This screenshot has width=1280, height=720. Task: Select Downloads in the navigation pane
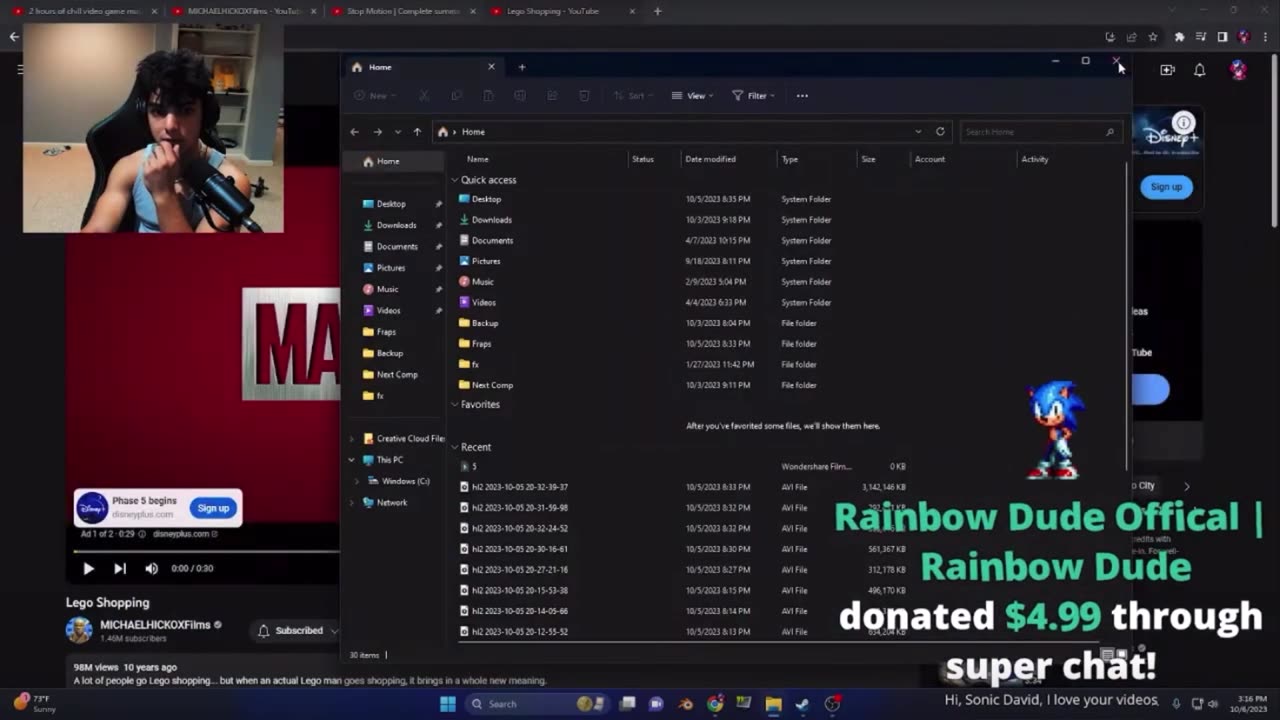[396, 225]
